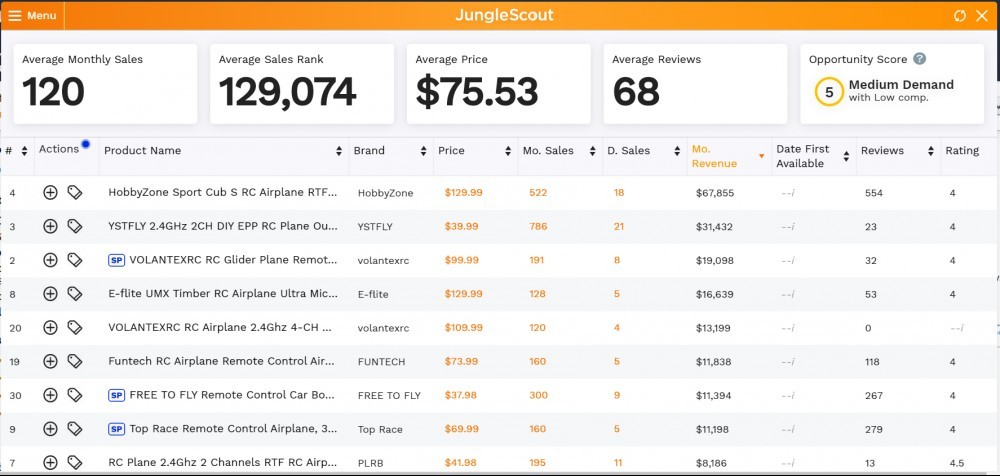Viewport: 1000px width, 476px height.
Task: Click the $75.53 Average Price value
Action: 476,91
